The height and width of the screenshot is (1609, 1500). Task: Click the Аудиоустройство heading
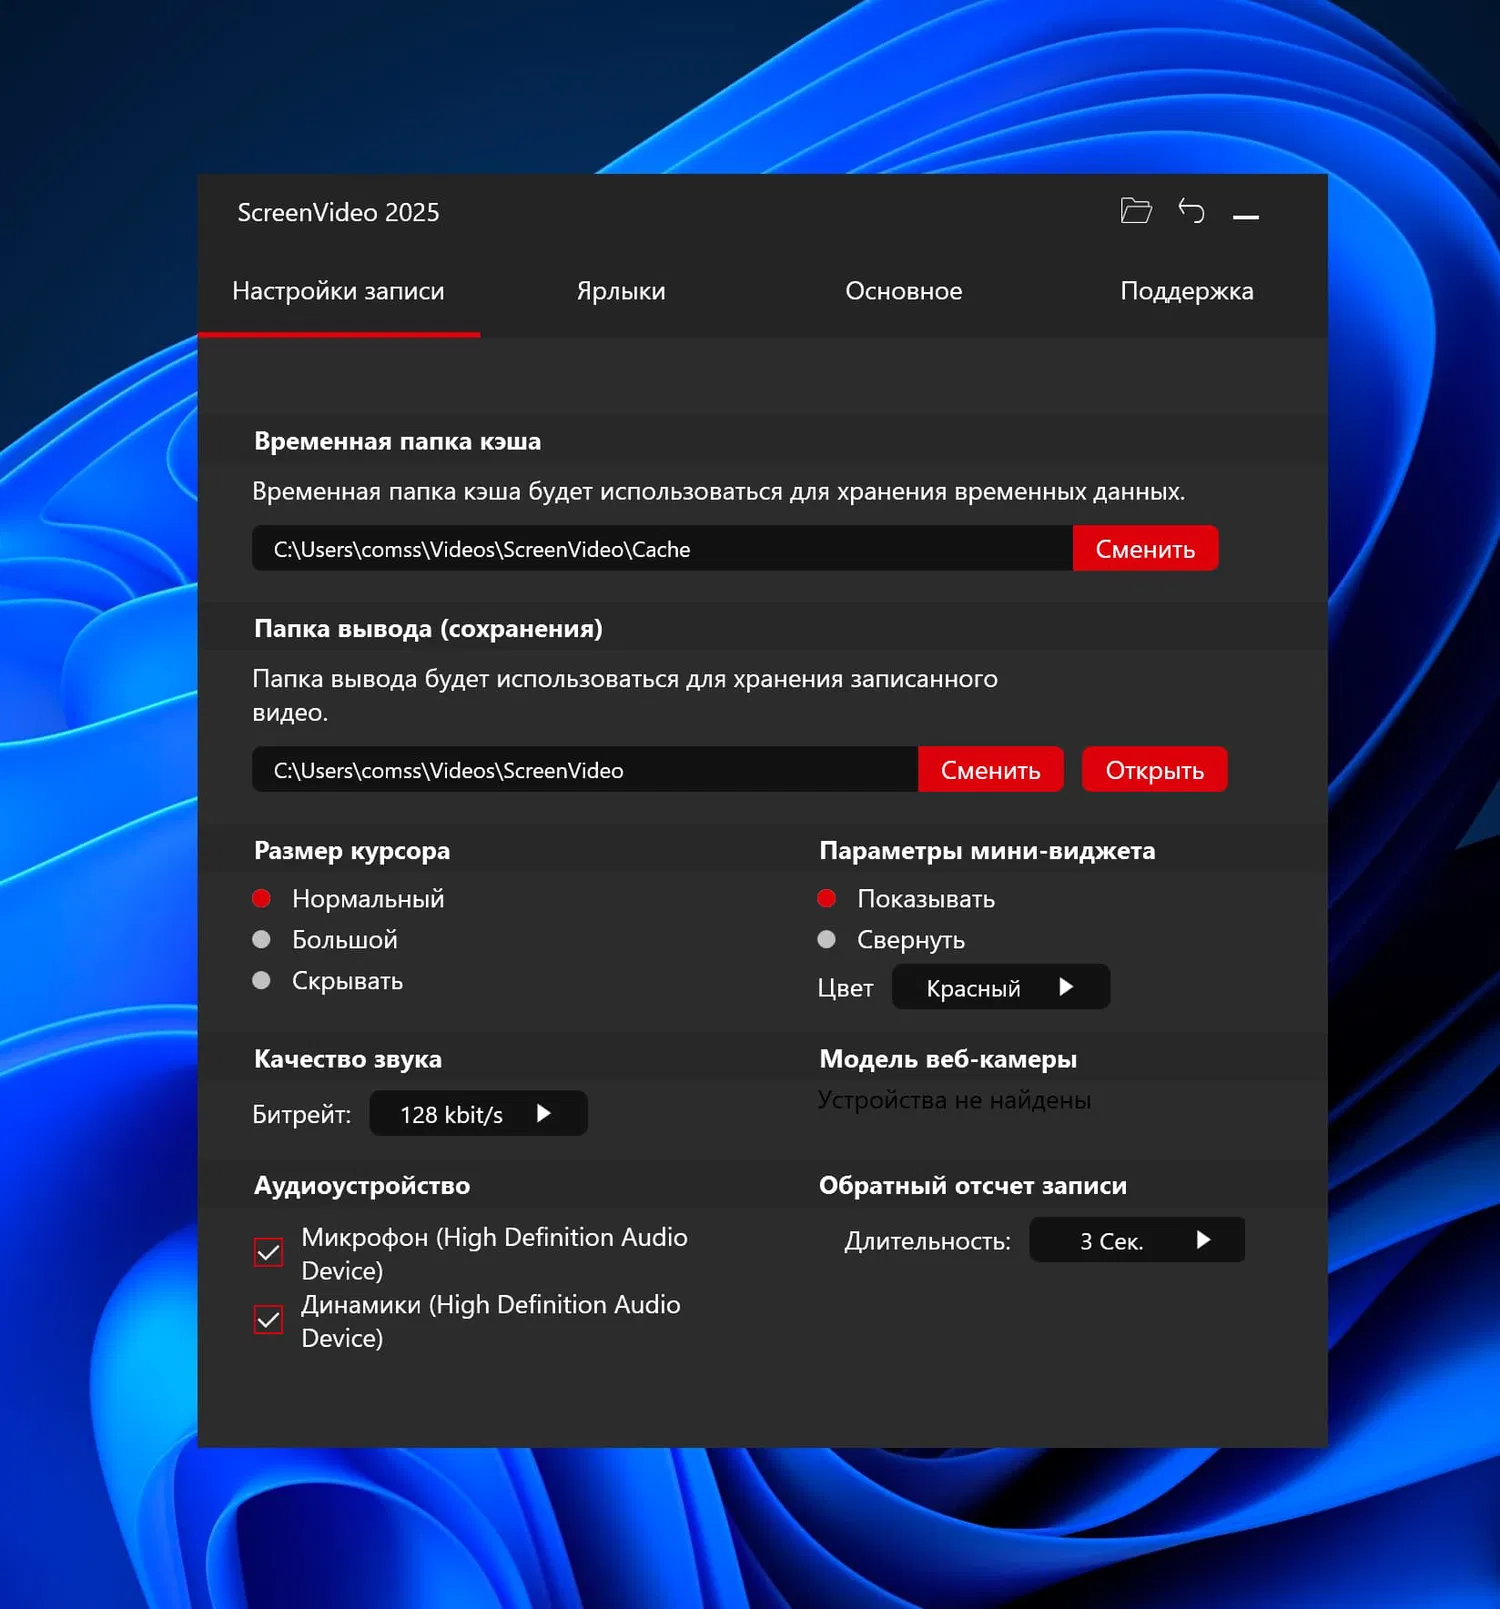(362, 1186)
